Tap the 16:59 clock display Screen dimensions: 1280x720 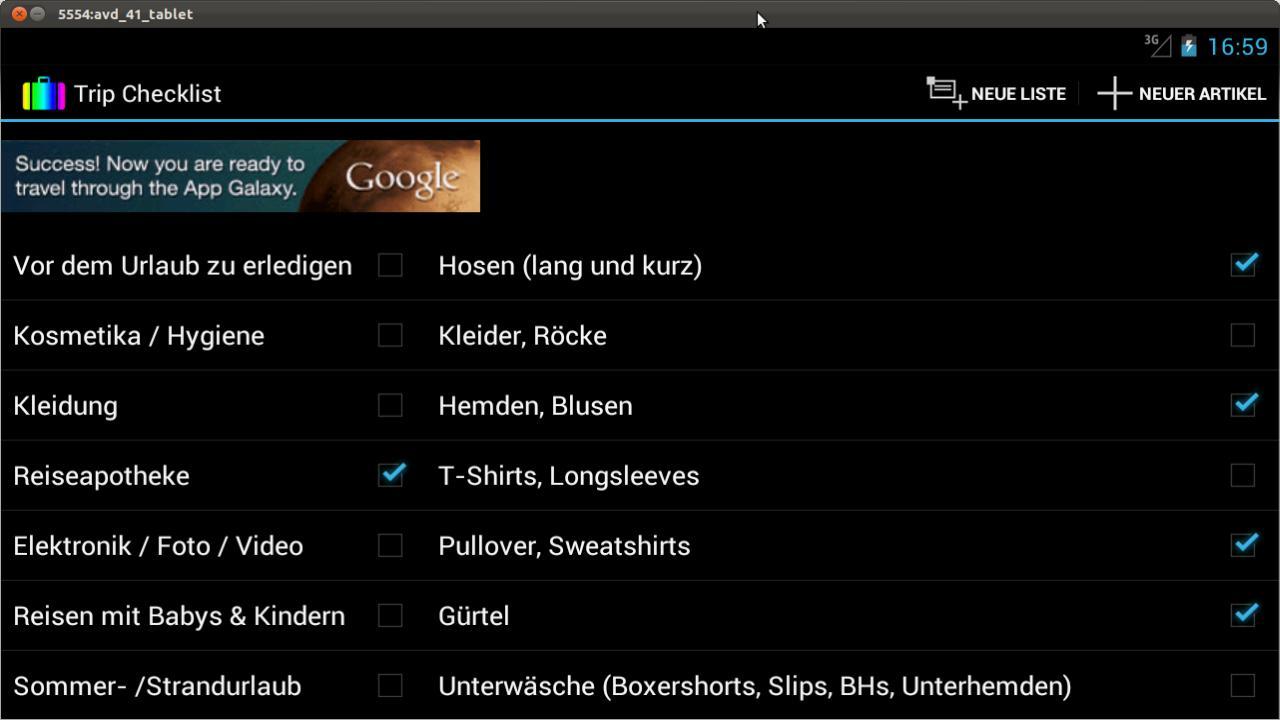coord(1237,47)
